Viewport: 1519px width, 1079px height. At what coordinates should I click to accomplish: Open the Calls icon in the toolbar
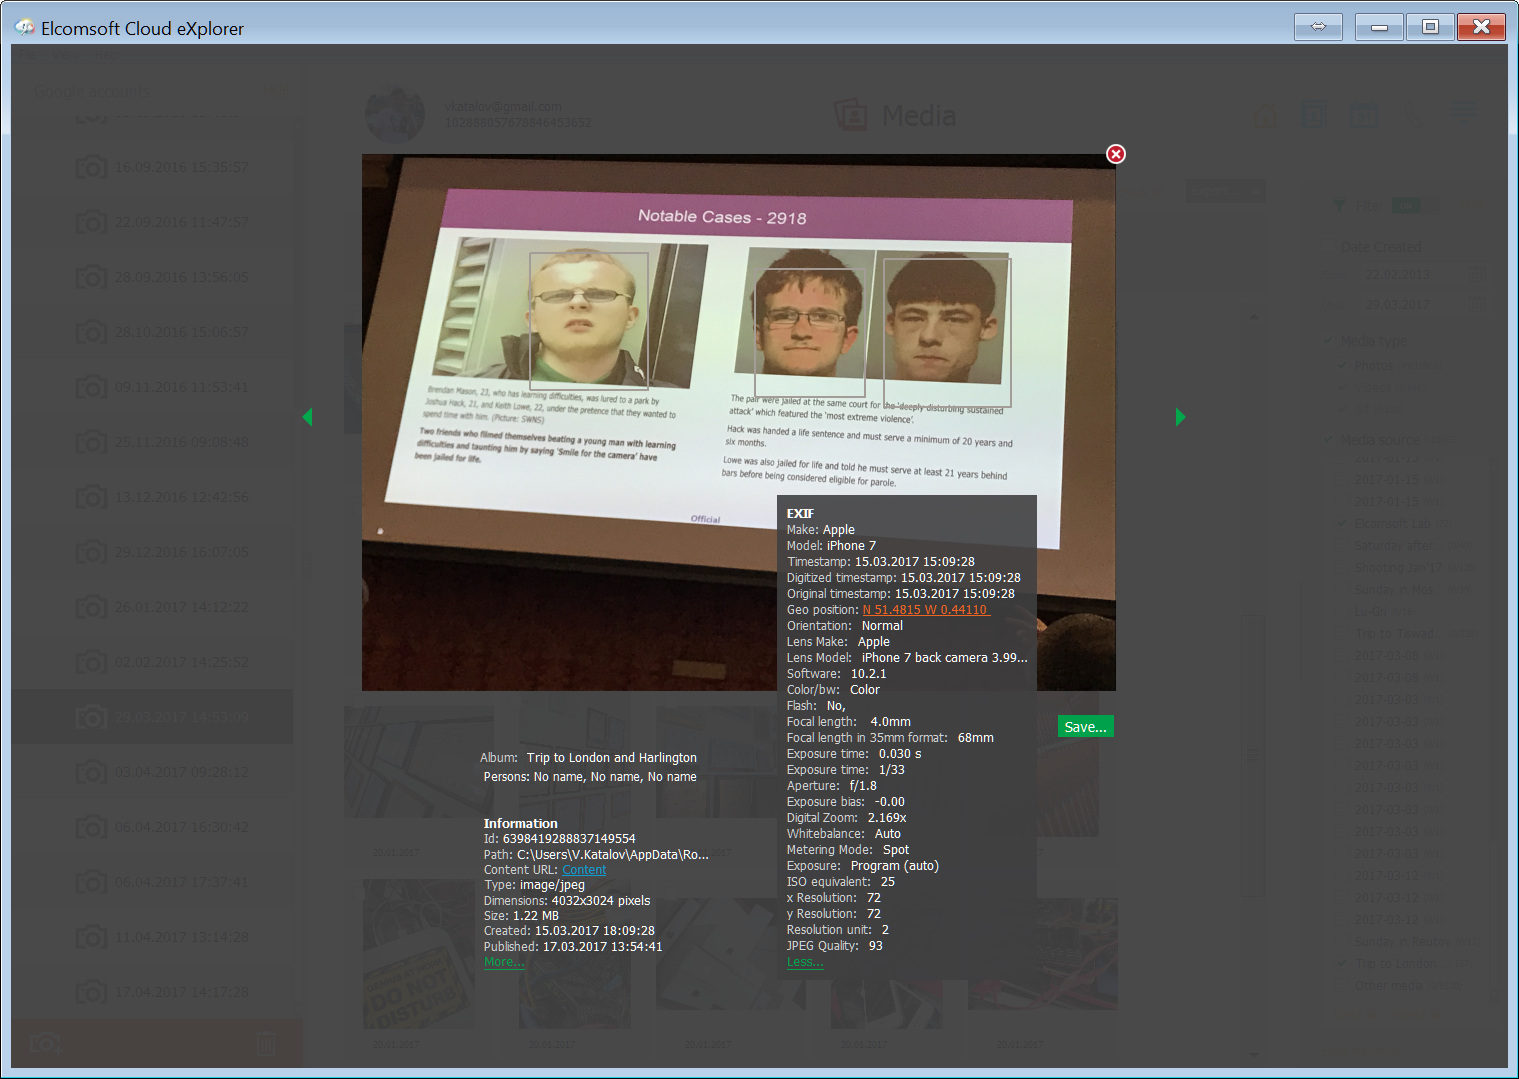click(x=1415, y=113)
